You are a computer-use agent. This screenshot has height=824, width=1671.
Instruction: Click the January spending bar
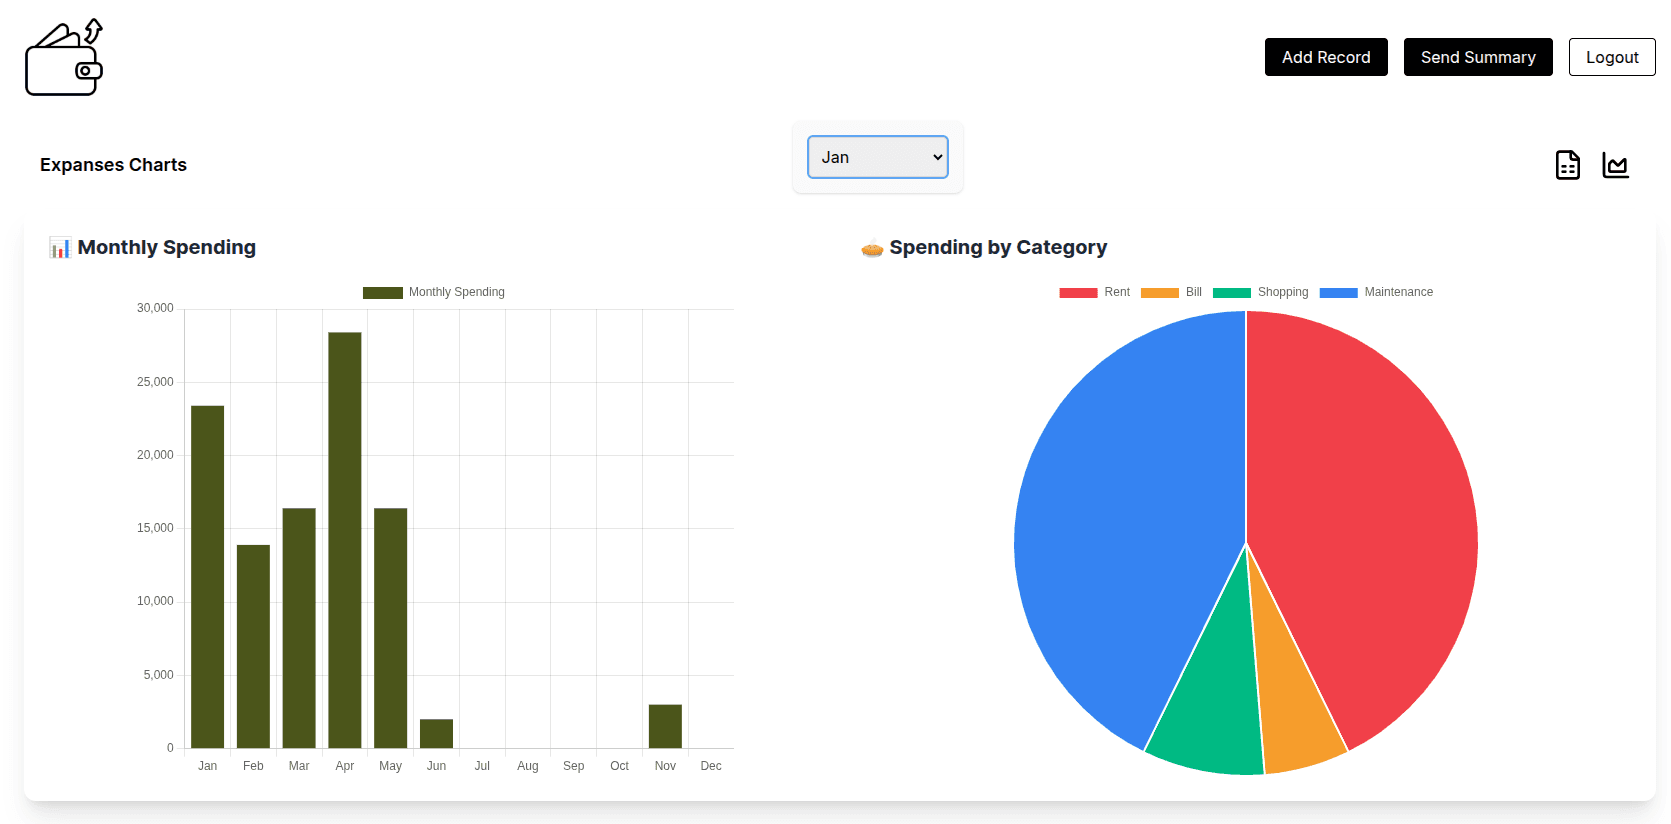tap(208, 576)
